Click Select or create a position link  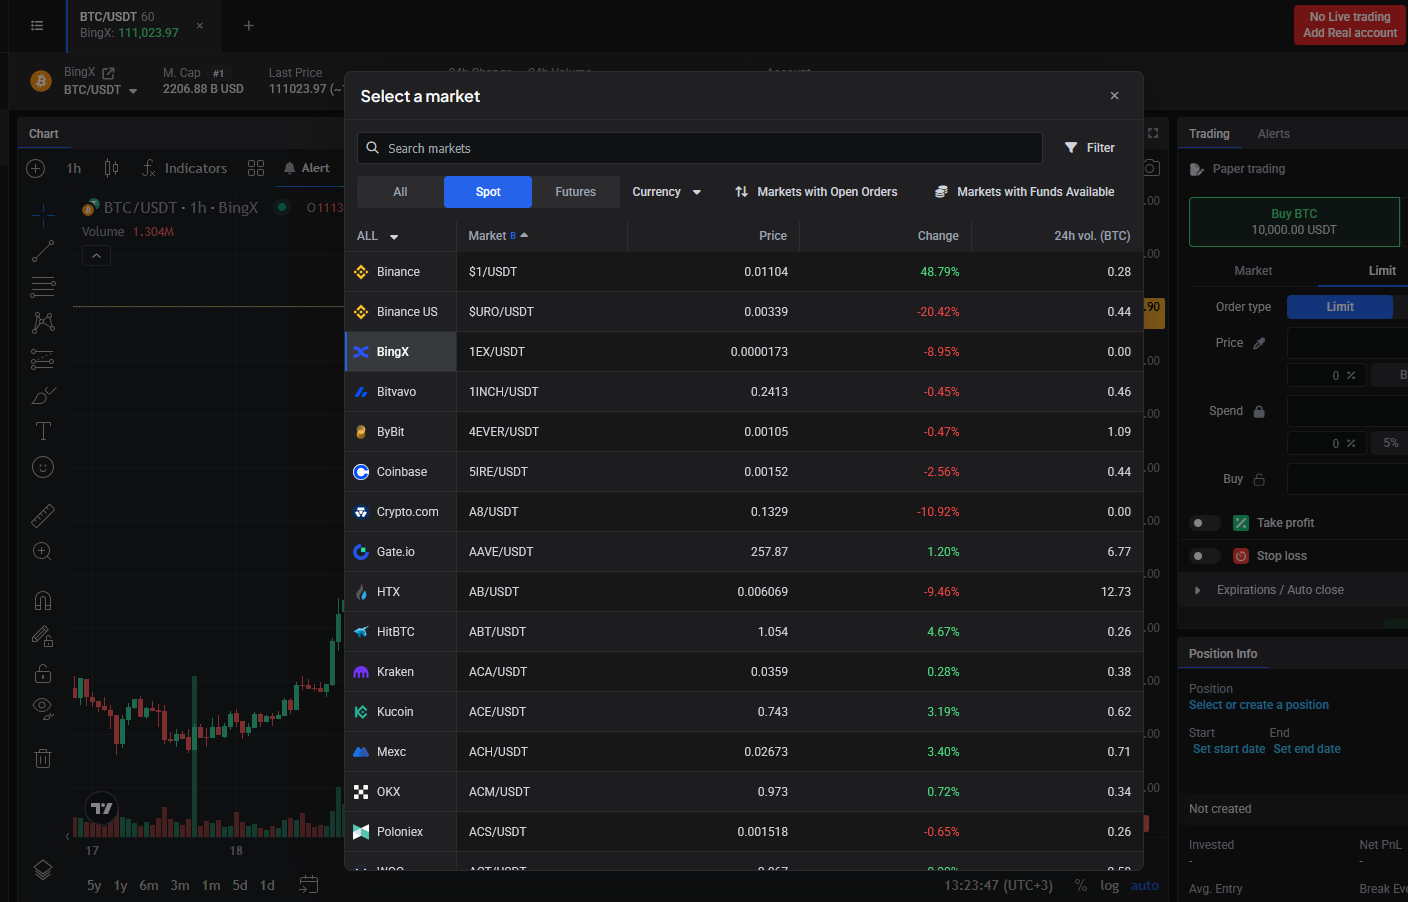pos(1259,705)
